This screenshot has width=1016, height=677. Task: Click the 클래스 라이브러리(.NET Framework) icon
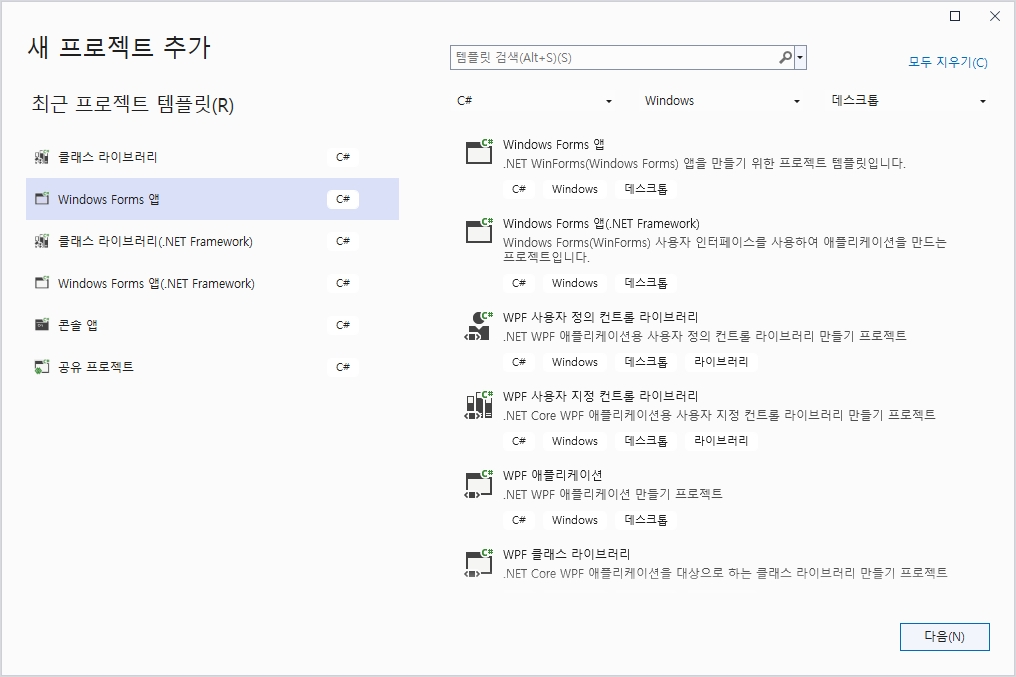pos(41,241)
